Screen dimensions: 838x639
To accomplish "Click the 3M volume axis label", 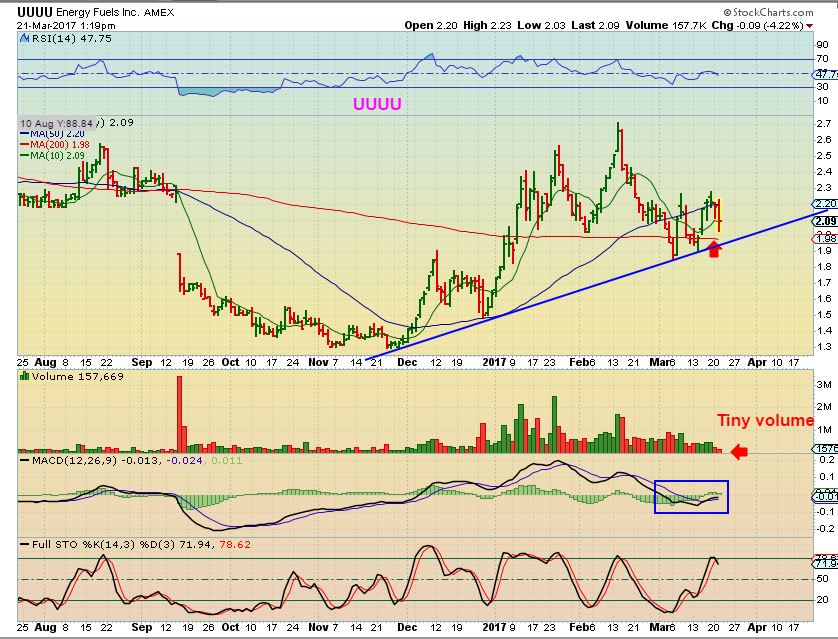I will (x=824, y=385).
